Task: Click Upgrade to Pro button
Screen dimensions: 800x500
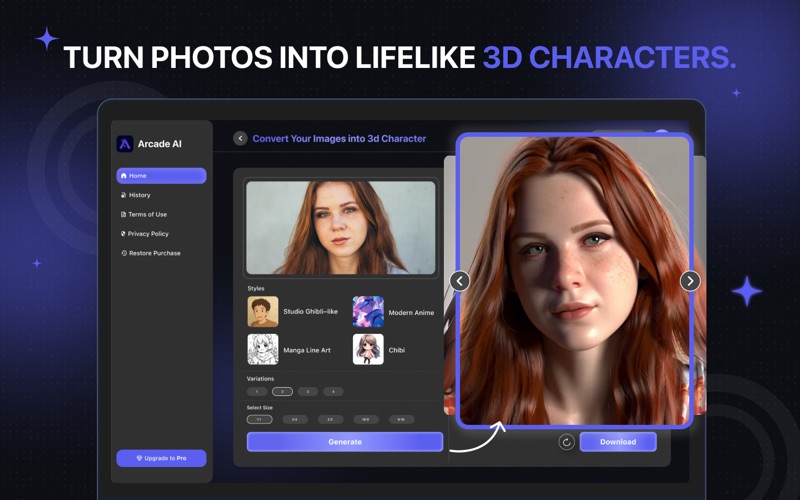Action: pos(161,458)
